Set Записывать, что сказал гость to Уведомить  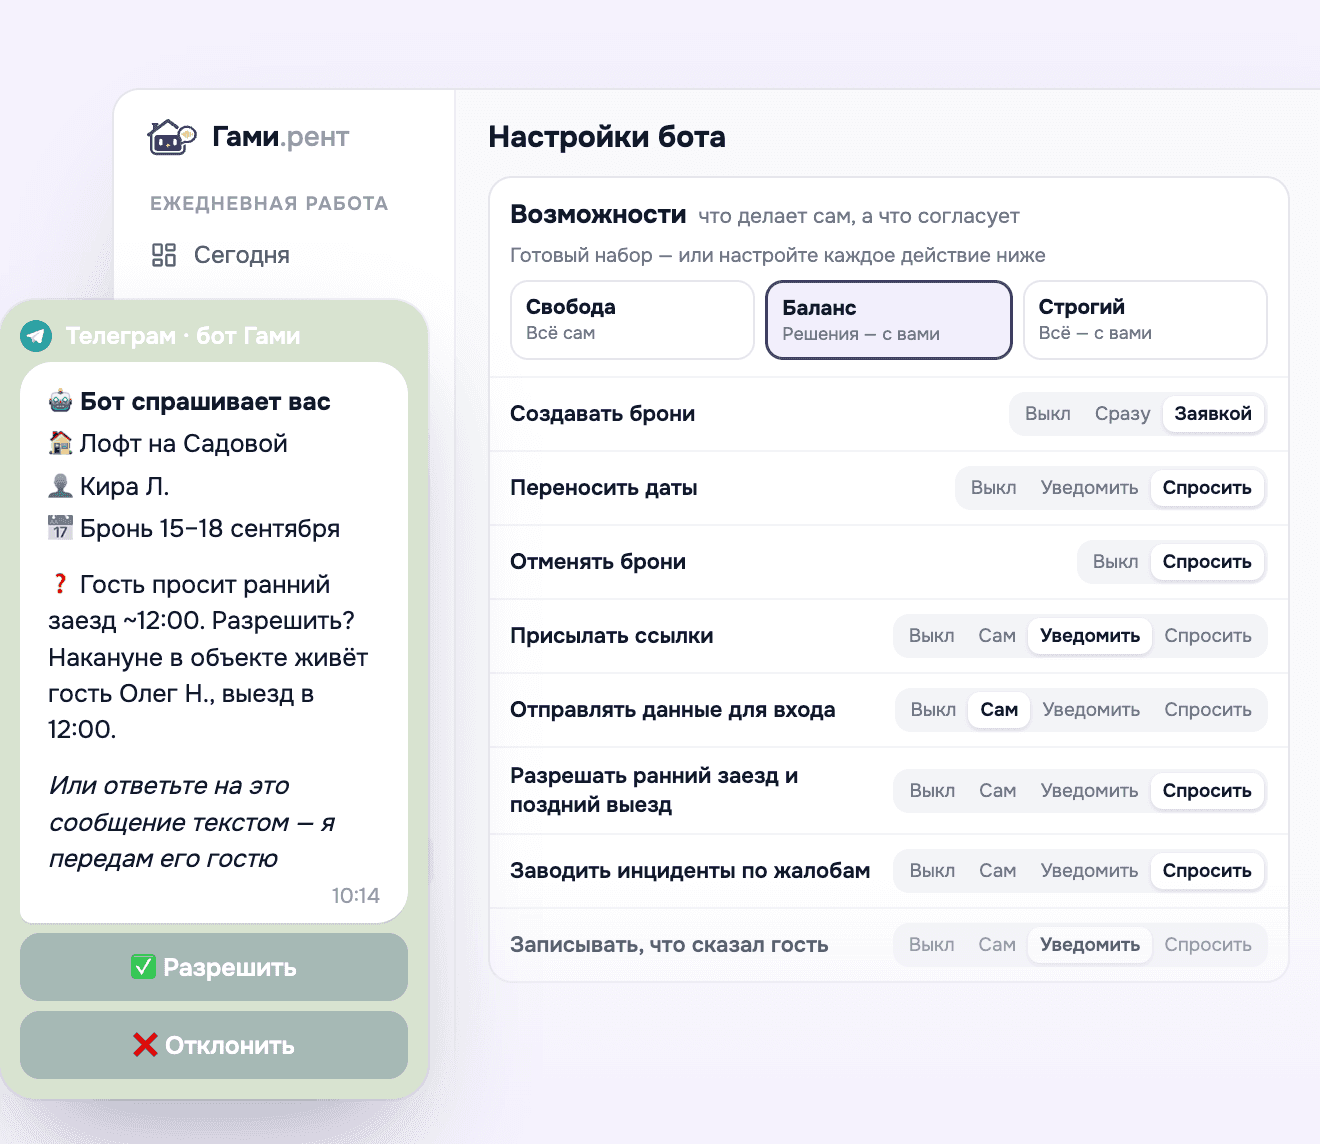coord(1090,945)
